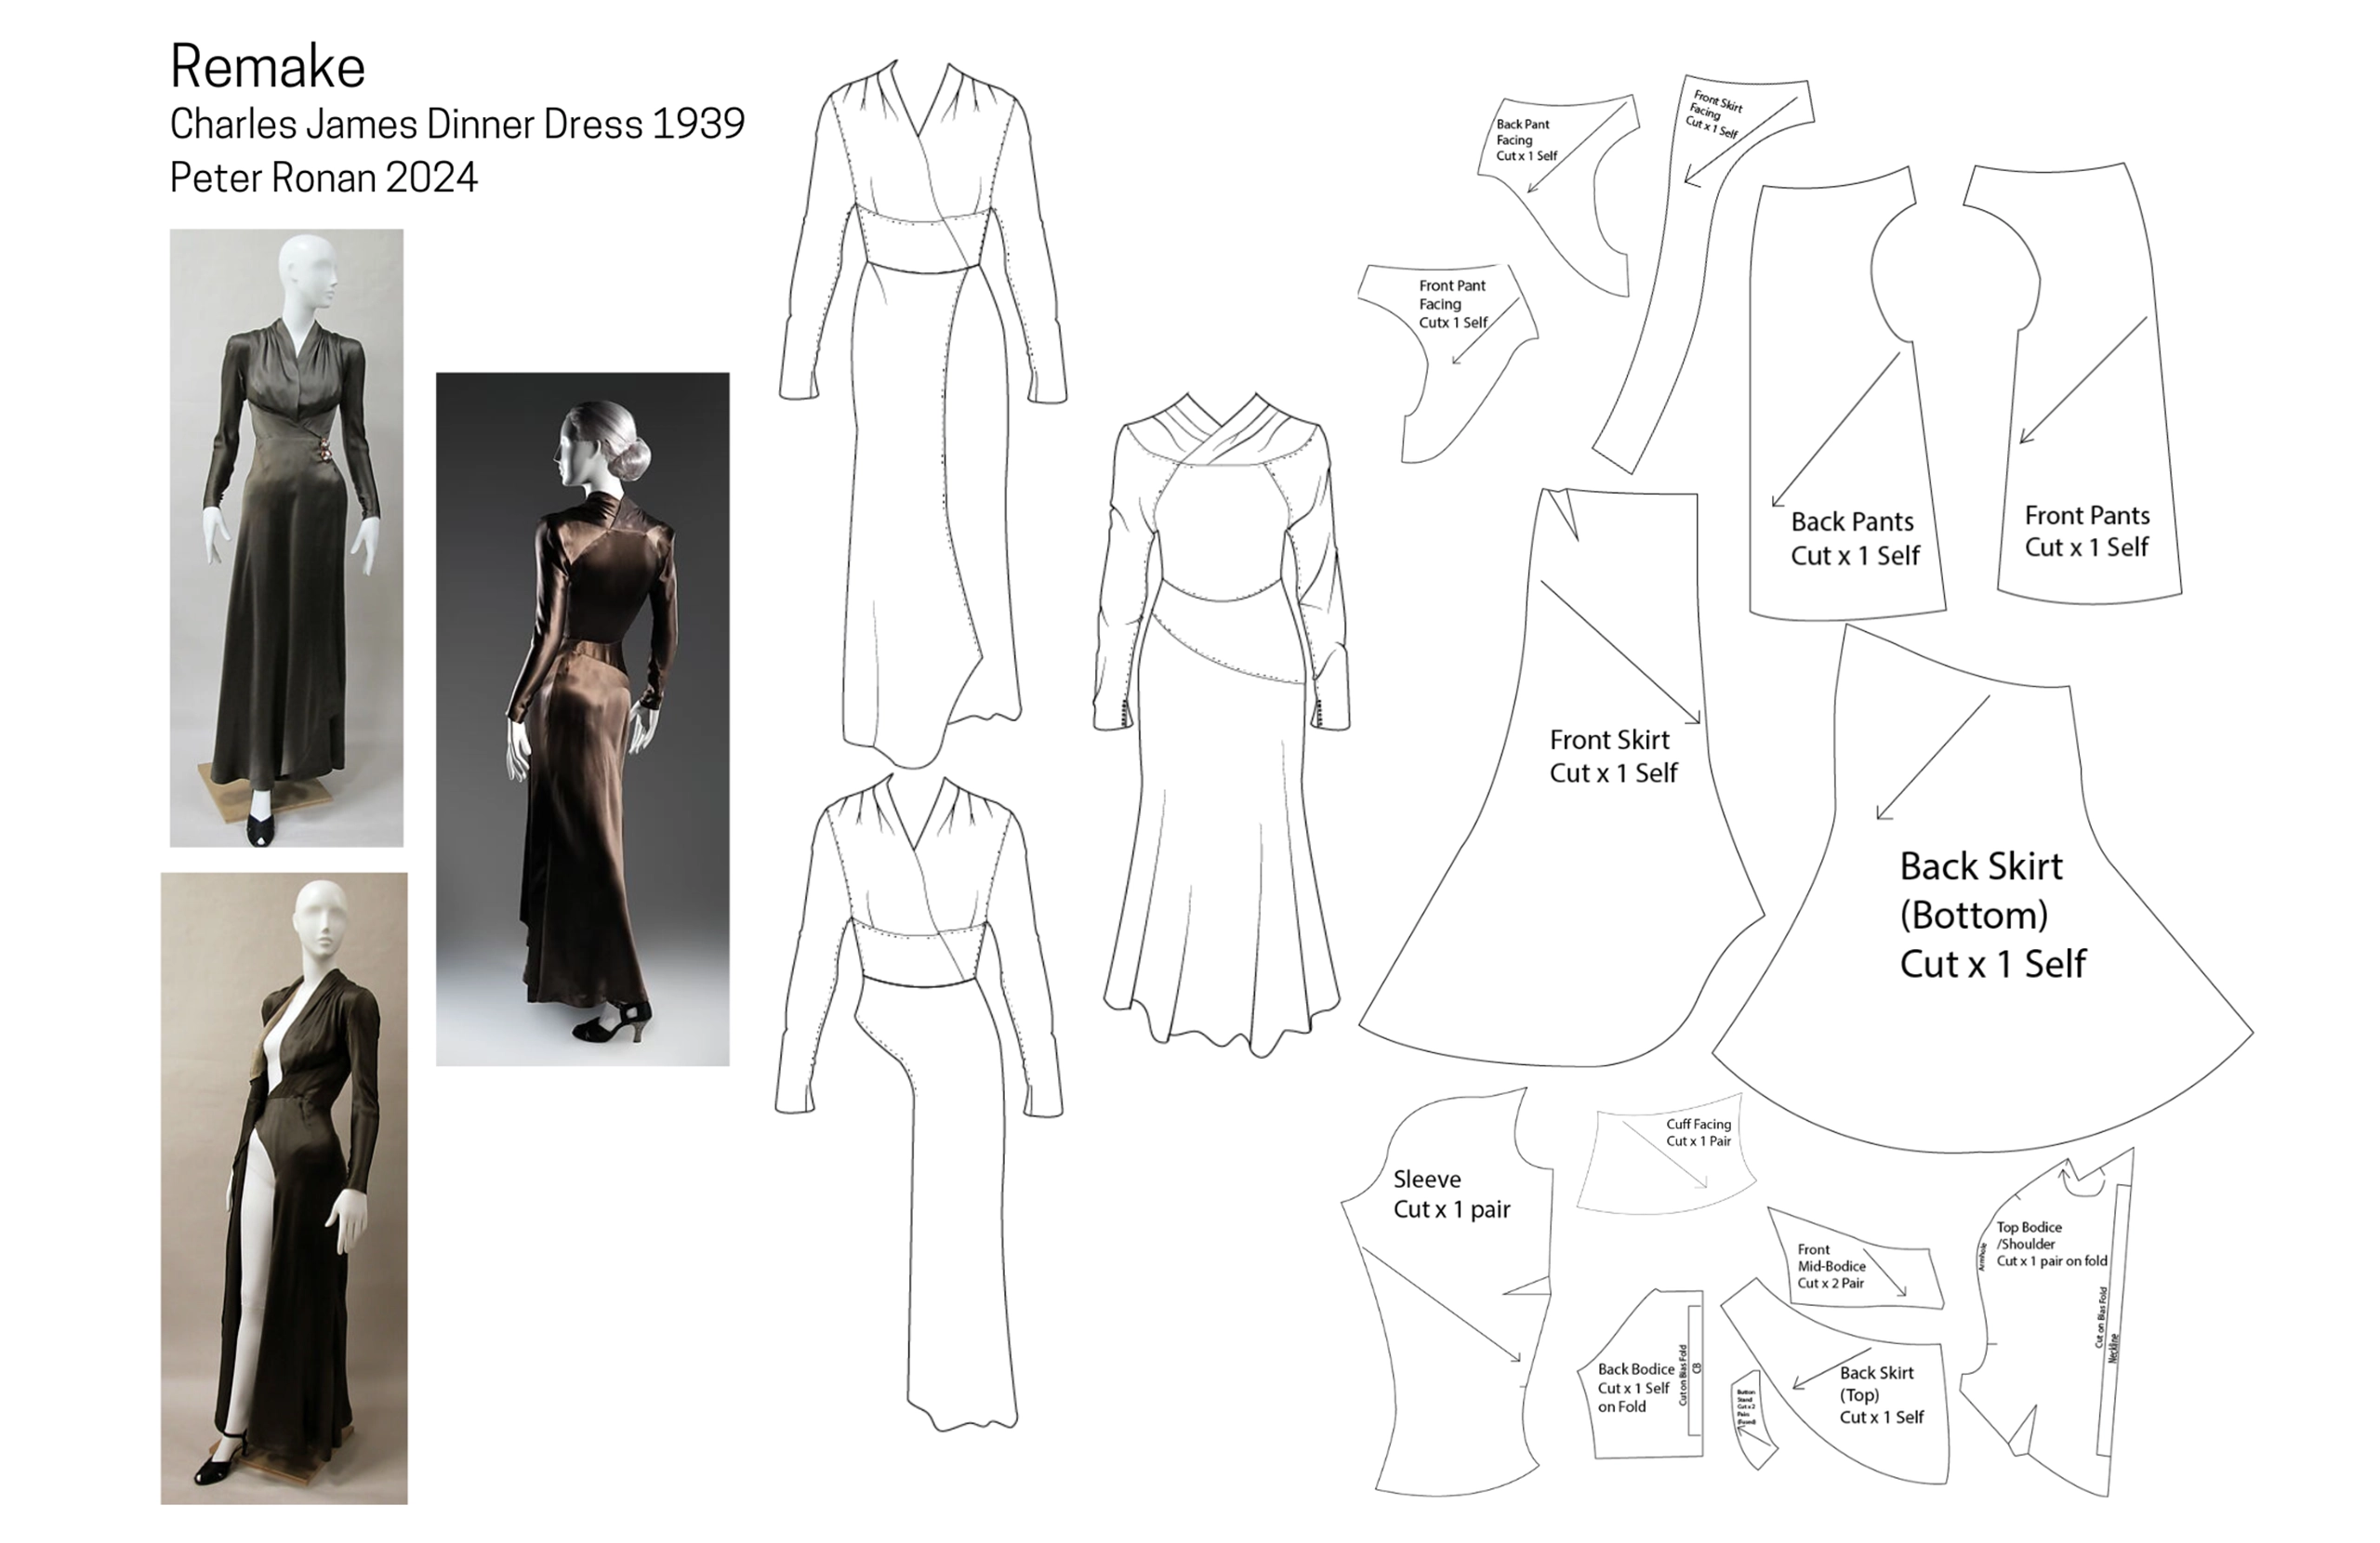Click the Front Skirt Cut x 1 Self label

[x=1612, y=756]
